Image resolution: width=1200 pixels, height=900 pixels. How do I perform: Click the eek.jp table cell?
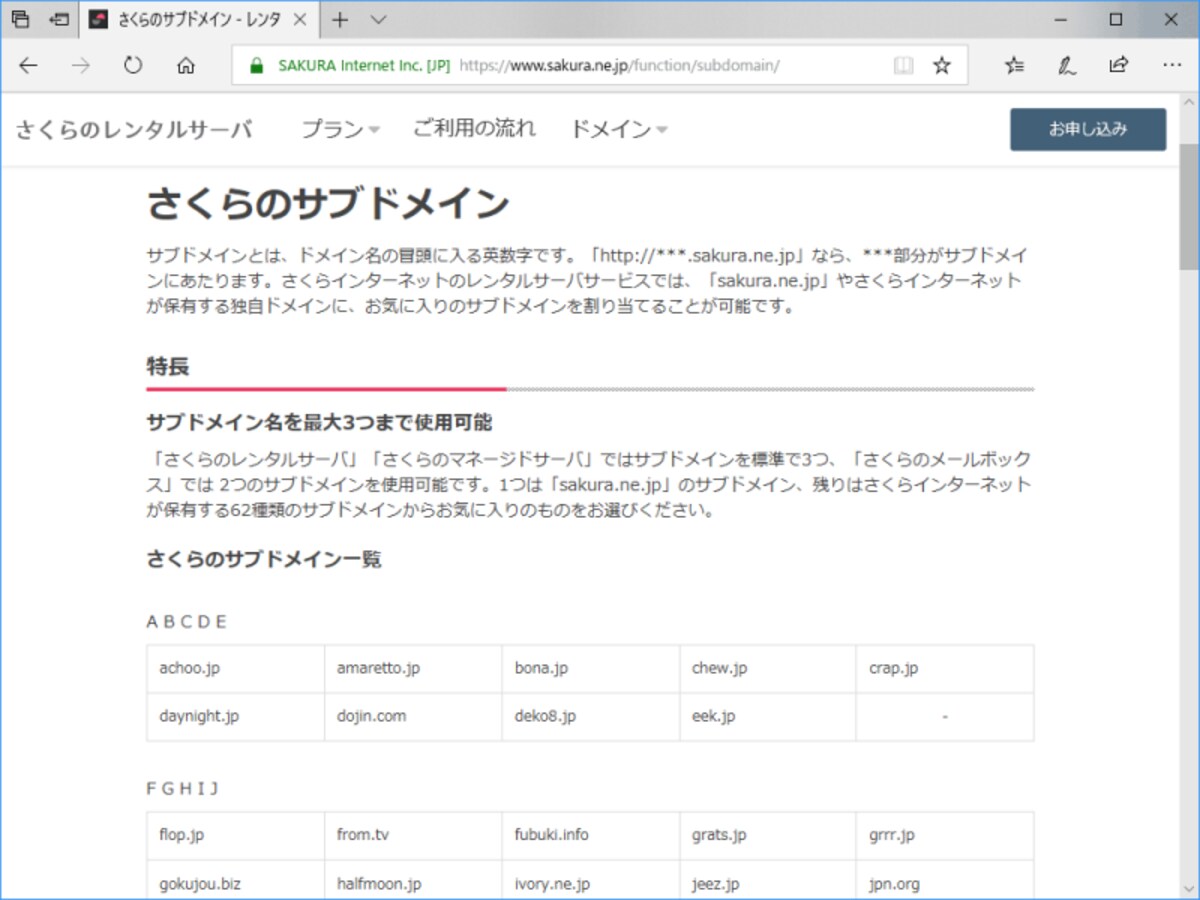click(767, 717)
